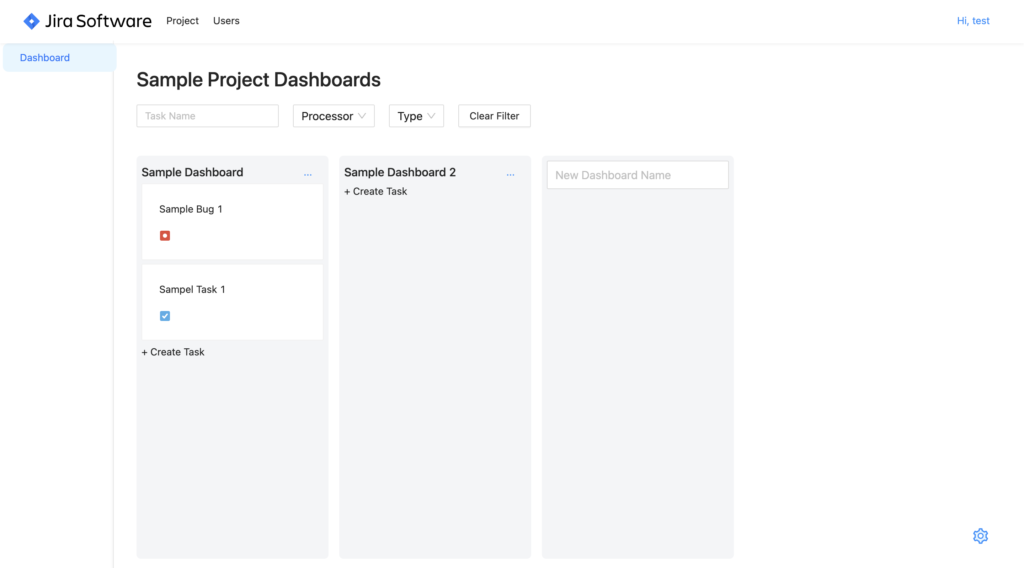Click the blue task checkmark icon
Image resolution: width=1024 pixels, height=568 pixels.
tap(165, 316)
